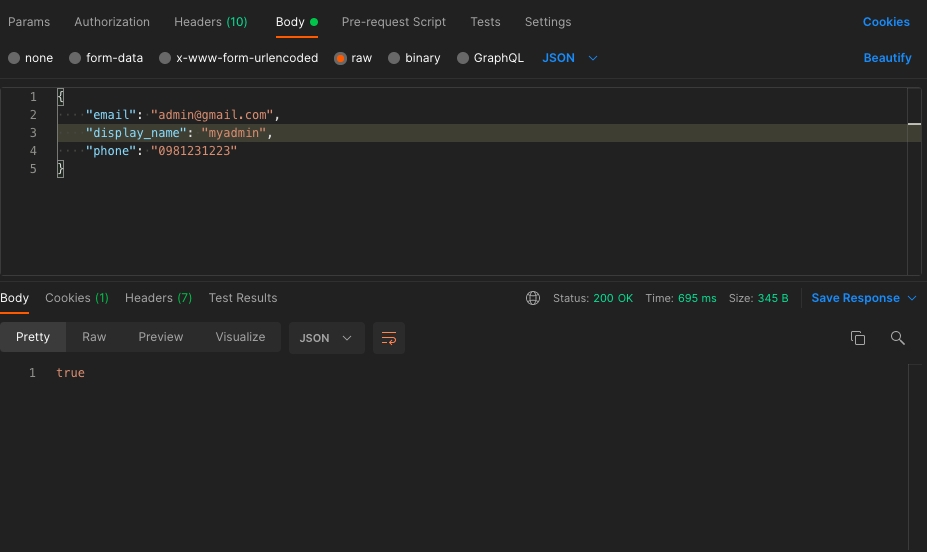Select the response Body tab
927x552 pixels.
point(14,298)
